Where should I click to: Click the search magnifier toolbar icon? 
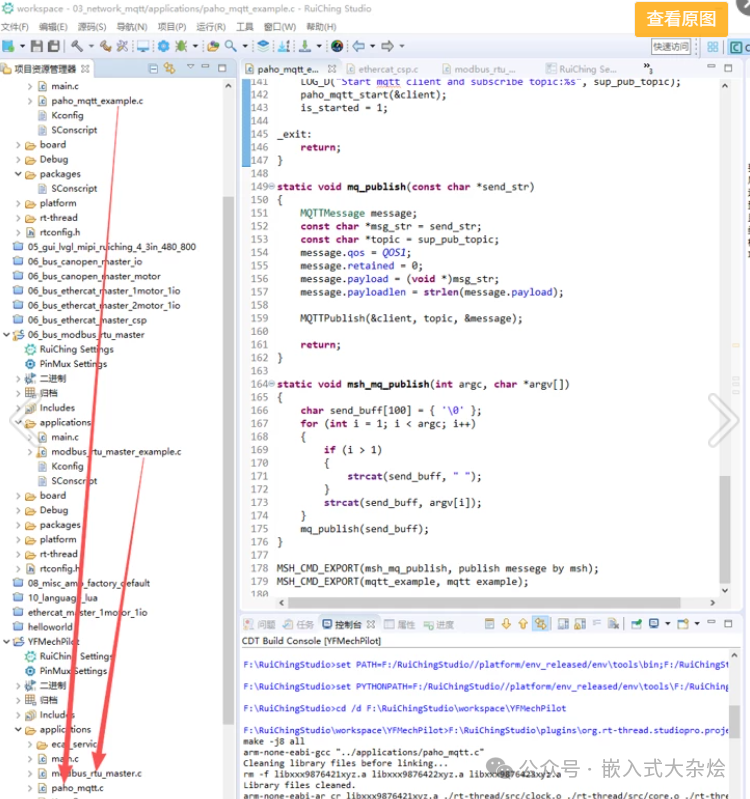[x=231, y=46]
